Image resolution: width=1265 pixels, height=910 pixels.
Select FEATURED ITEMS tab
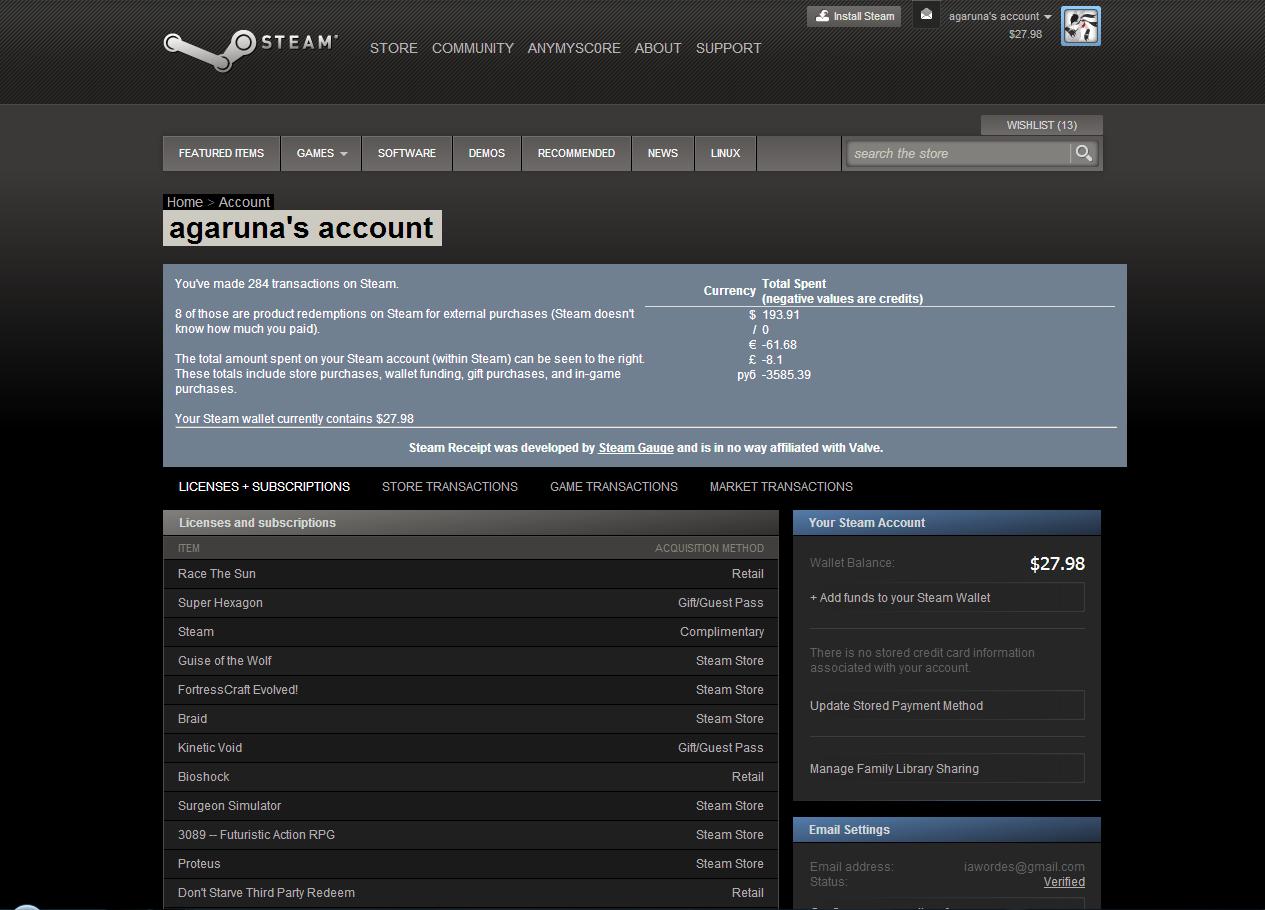(221, 153)
